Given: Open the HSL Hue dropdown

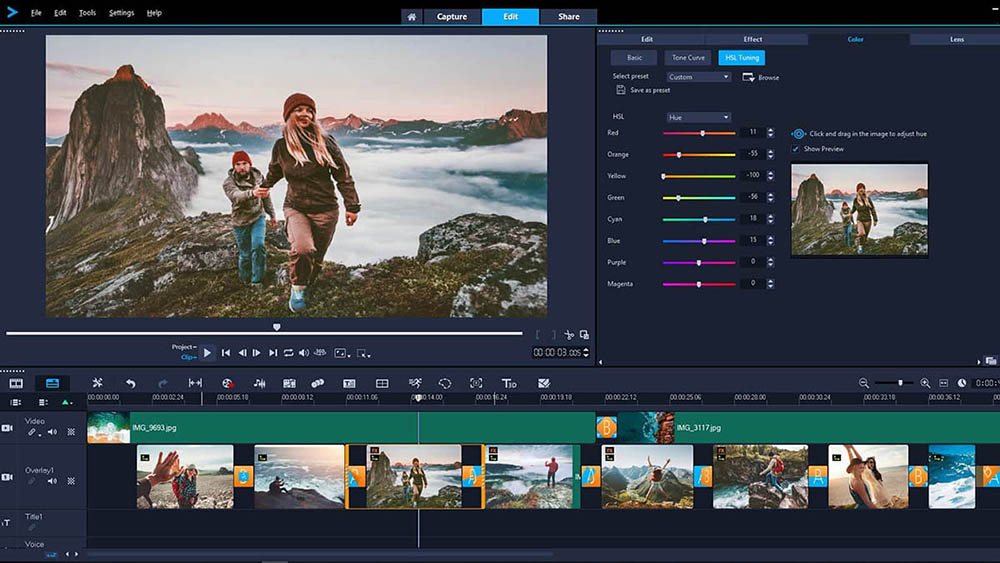Looking at the screenshot, I should [x=699, y=117].
